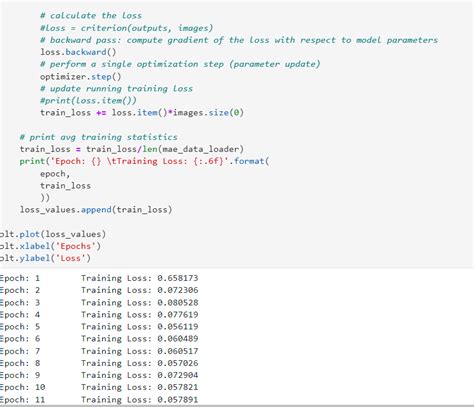Click Epoch 11 output with loss 0.057891
The height and width of the screenshot is (407, 474).
[99, 399]
